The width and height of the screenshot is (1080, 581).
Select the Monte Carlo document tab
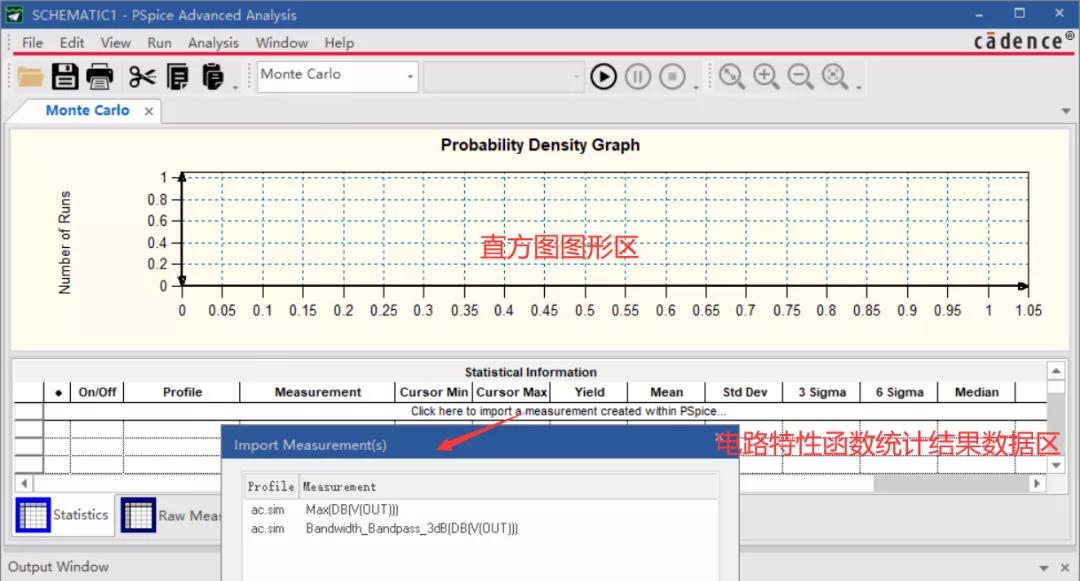tap(87, 110)
